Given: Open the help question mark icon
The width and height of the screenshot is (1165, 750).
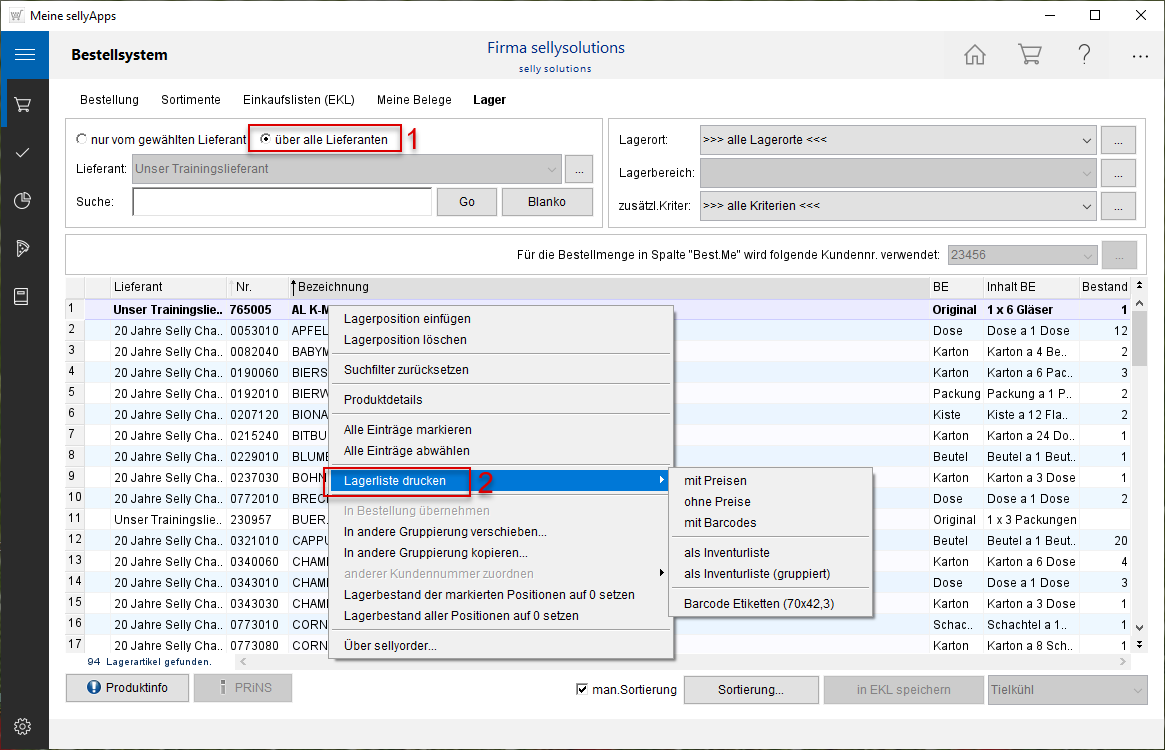Looking at the screenshot, I should click(1084, 55).
